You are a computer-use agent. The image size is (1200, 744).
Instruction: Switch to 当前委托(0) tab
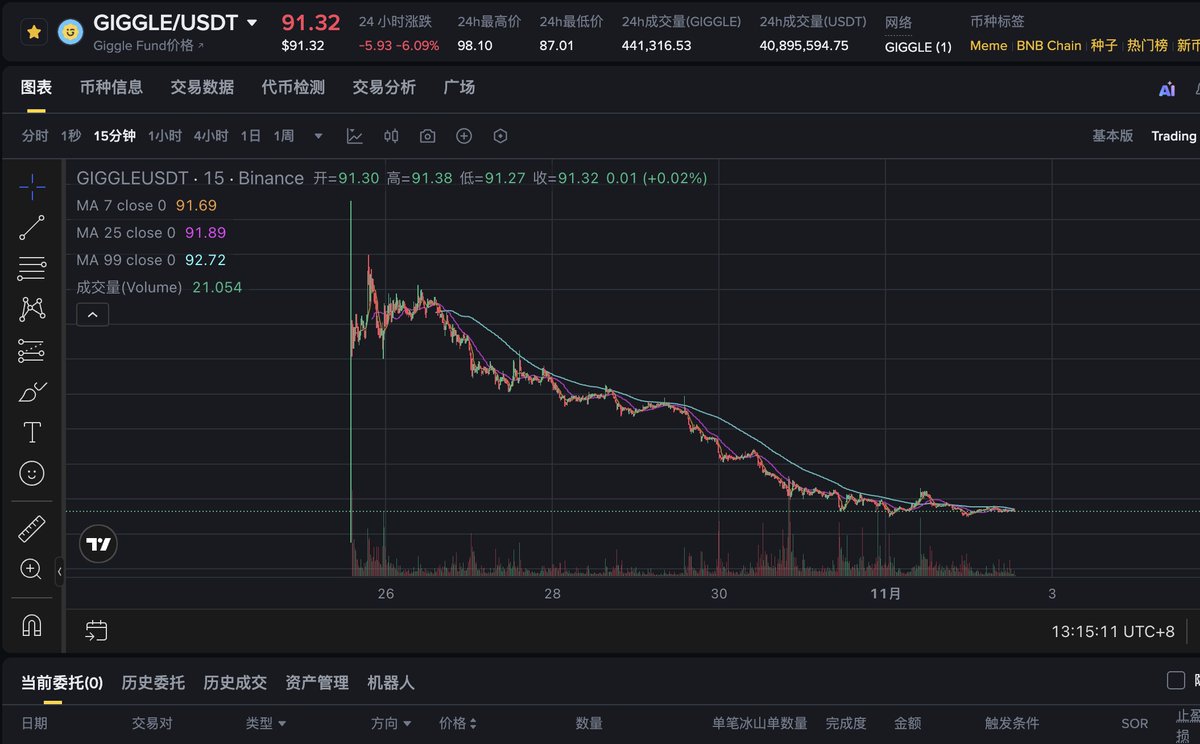[x=62, y=683]
